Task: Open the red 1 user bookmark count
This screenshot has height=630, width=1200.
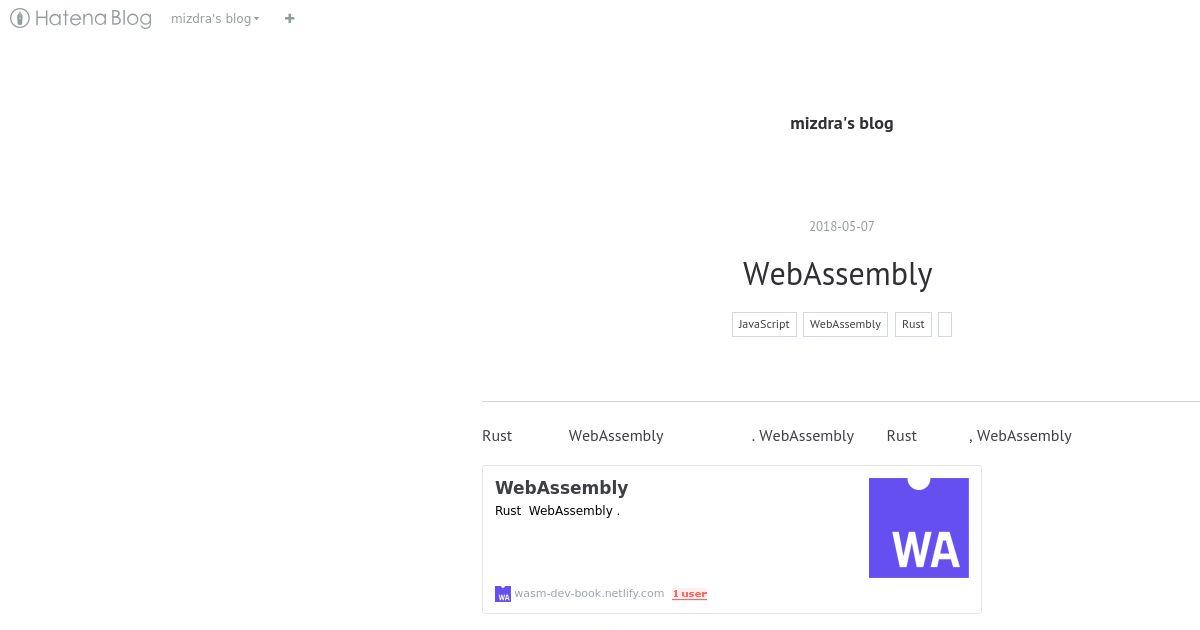Action: [690, 594]
